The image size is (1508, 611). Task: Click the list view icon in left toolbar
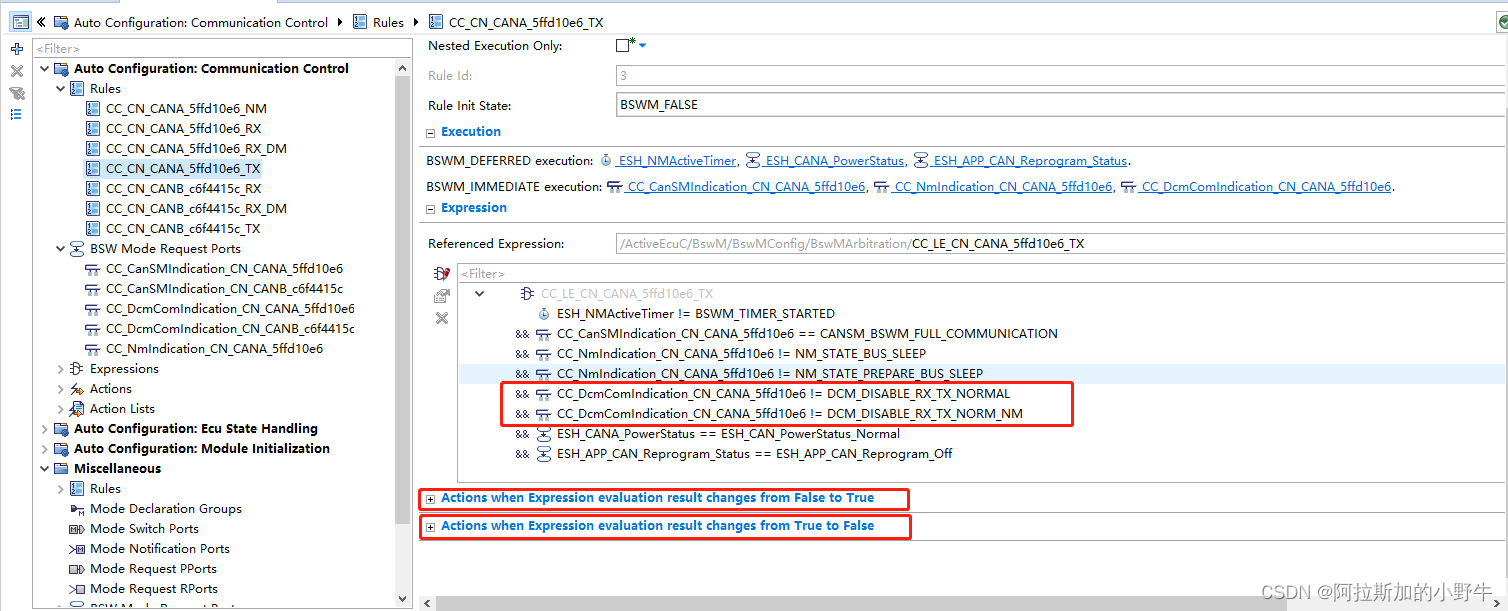16,114
